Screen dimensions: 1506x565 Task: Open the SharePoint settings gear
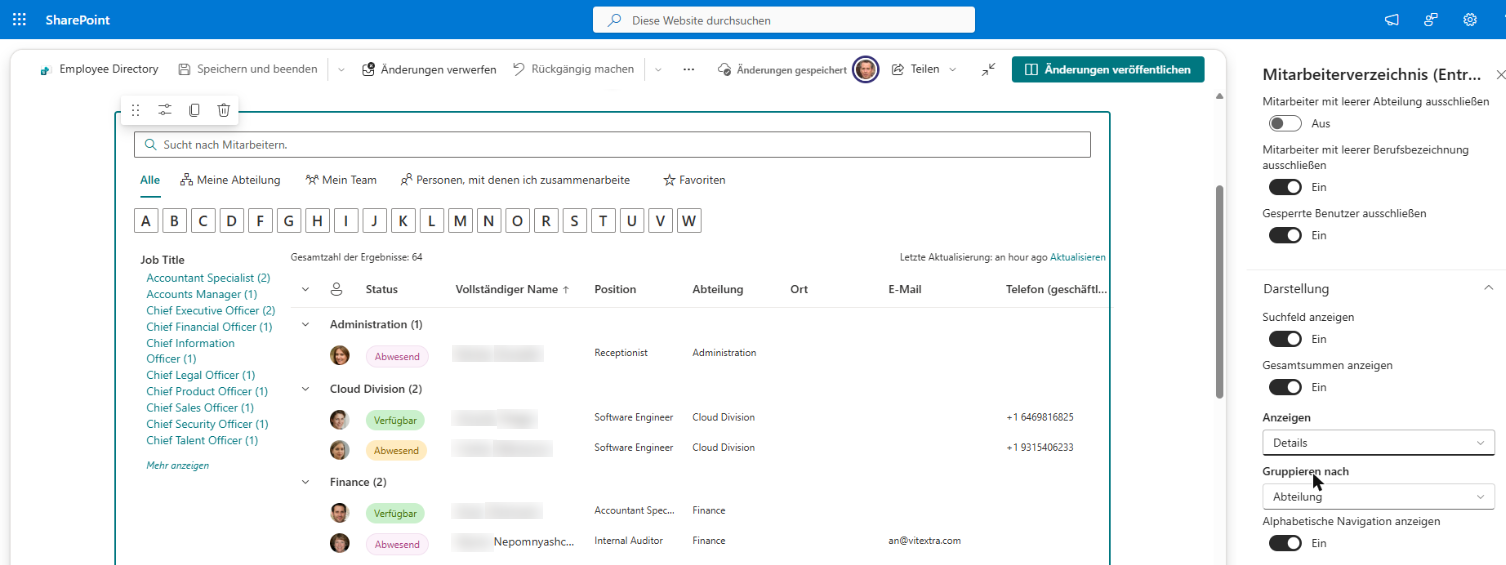tap(1469, 20)
